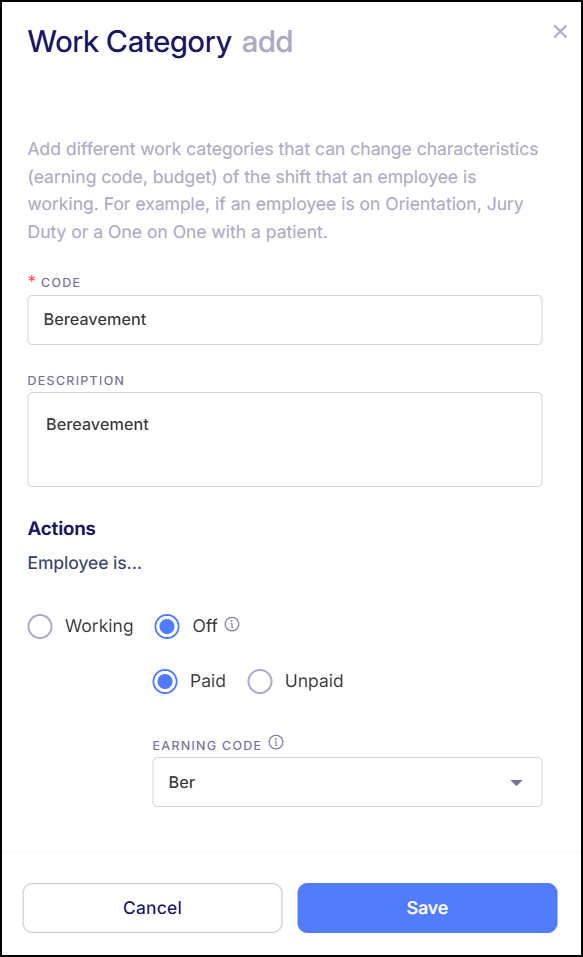The width and height of the screenshot is (583, 957).
Task: Click the Description text area
Action: [285, 440]
